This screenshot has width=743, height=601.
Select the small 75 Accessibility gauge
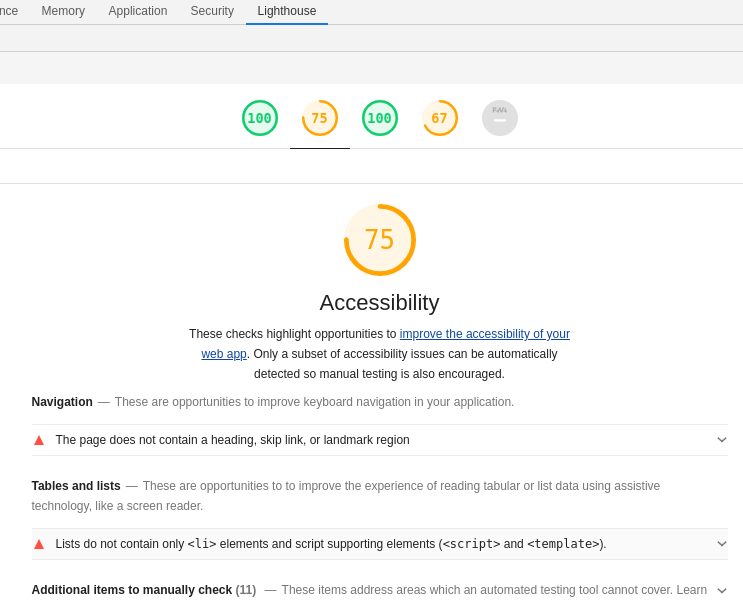click(320, 118)
